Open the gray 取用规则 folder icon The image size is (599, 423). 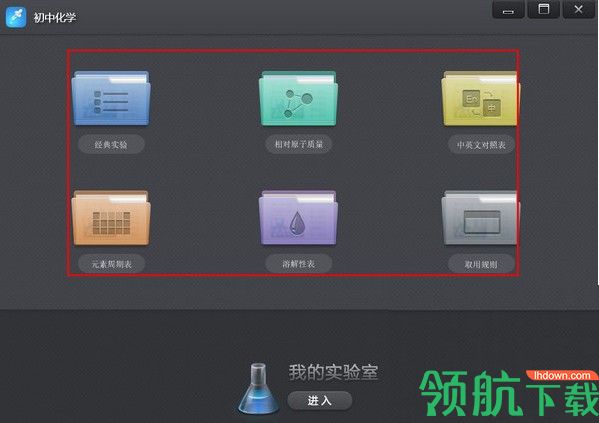(480, 218)
